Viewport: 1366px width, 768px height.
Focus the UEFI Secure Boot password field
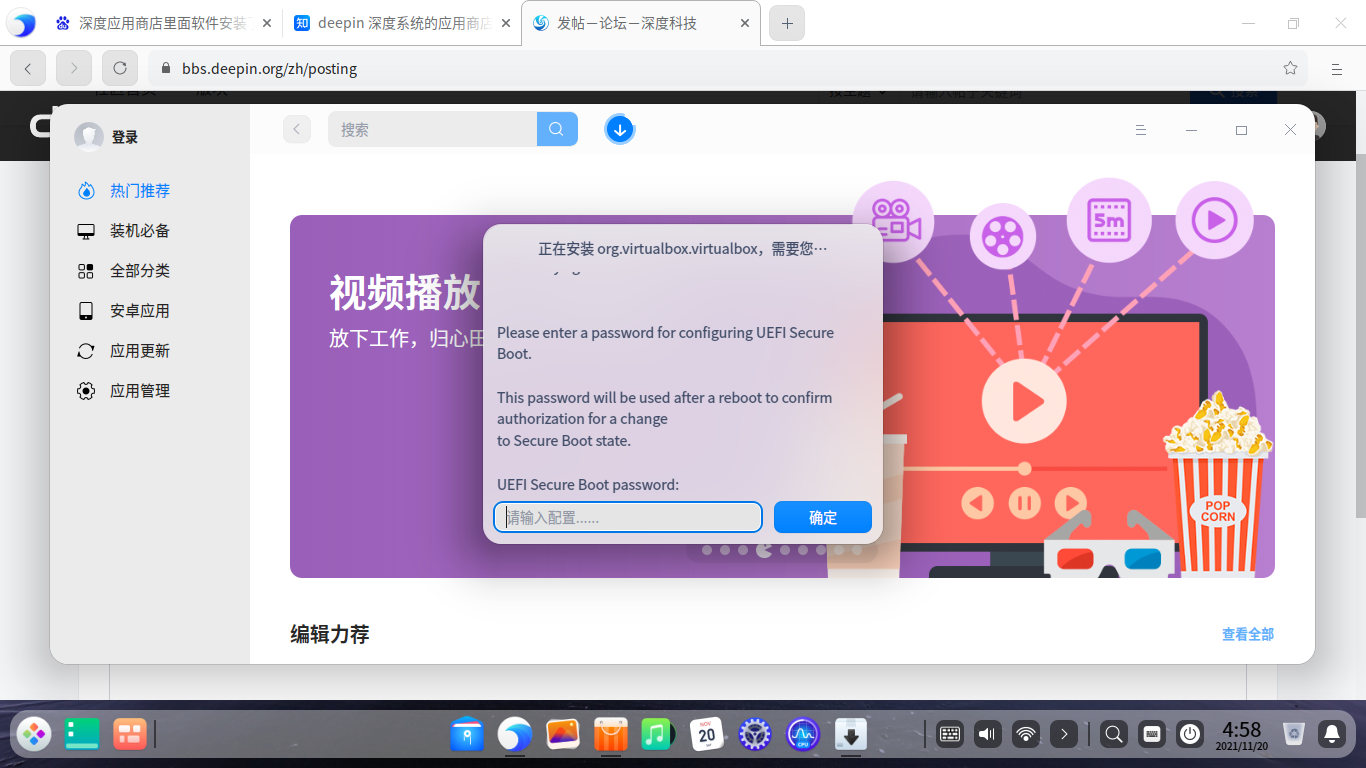[628, 517]
